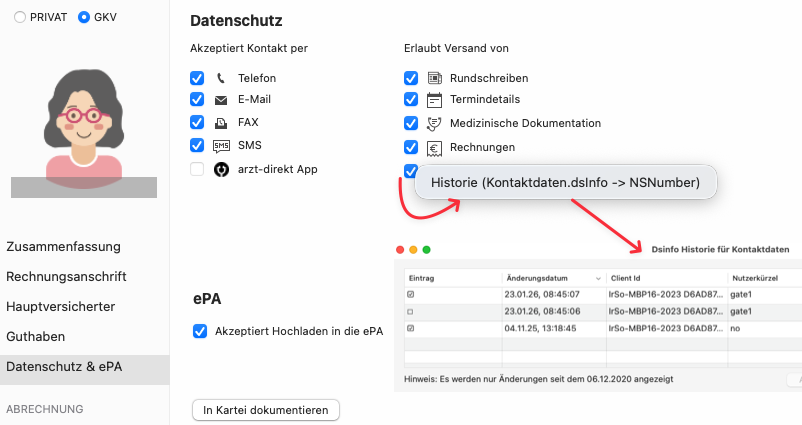This screenshot has height=425, width=802.
Task: Uncheck the Rechnungen checkbox
Action: (411, 147)
